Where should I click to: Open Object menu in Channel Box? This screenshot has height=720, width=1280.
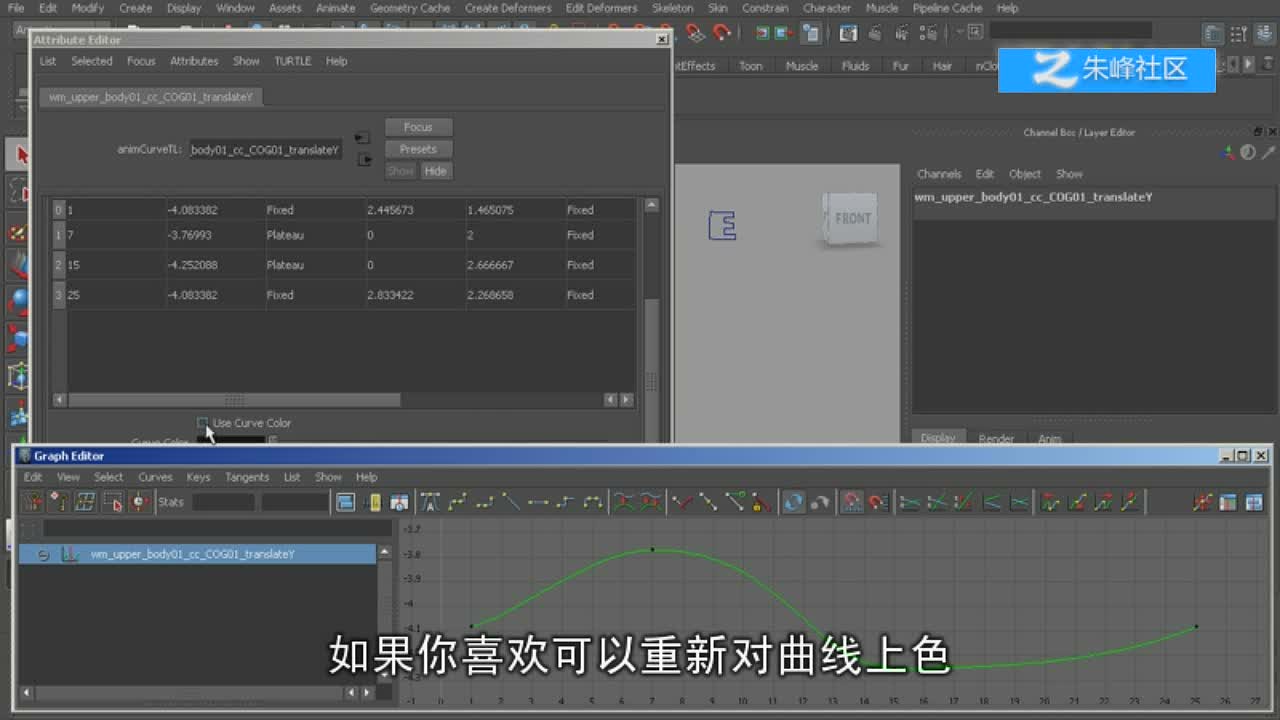pos(1025,174)
